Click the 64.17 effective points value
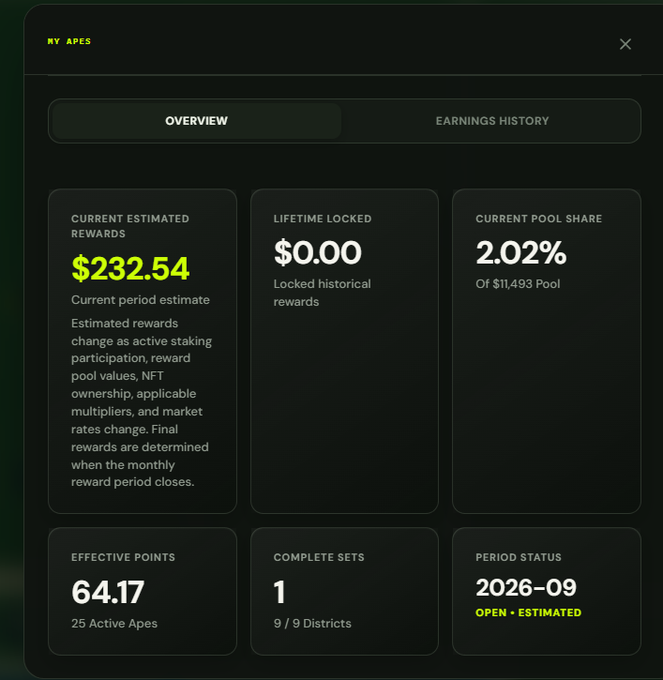The width and height of the screenshot is (663, 680). [x=108, y=592]
